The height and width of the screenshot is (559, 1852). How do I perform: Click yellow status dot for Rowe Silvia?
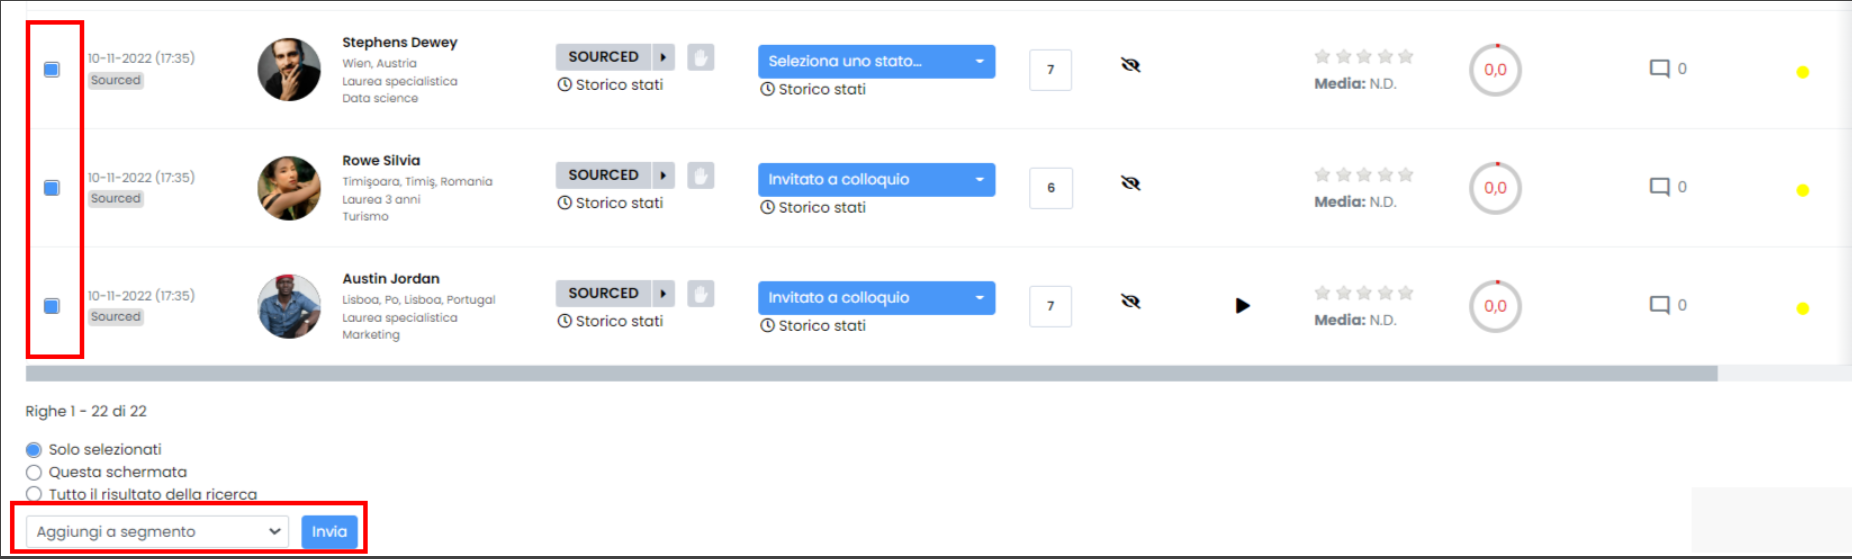coord(1802,190)
